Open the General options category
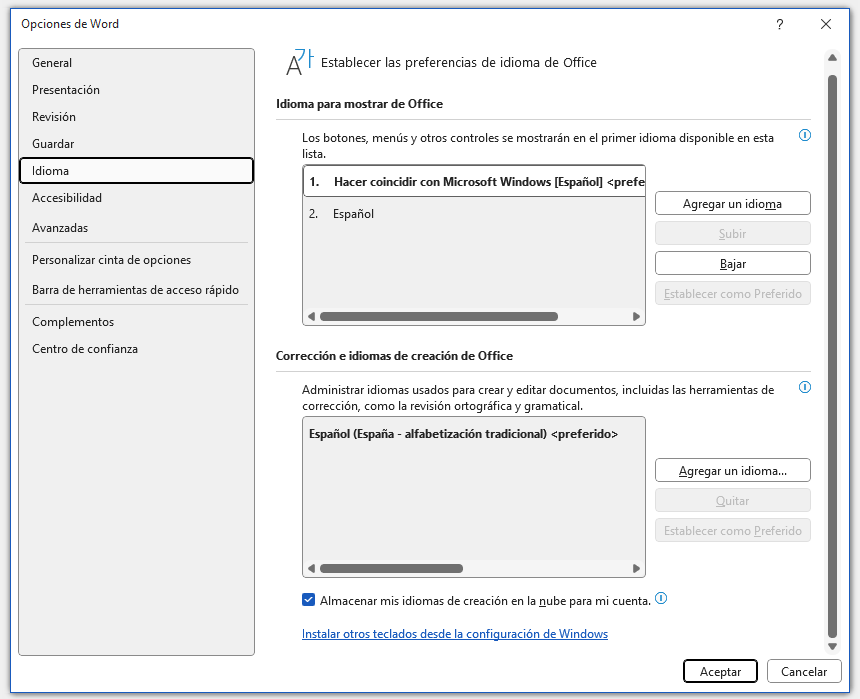Image resolution: width=860 pixels, height=699 pixels. click(x=137, y=63)
